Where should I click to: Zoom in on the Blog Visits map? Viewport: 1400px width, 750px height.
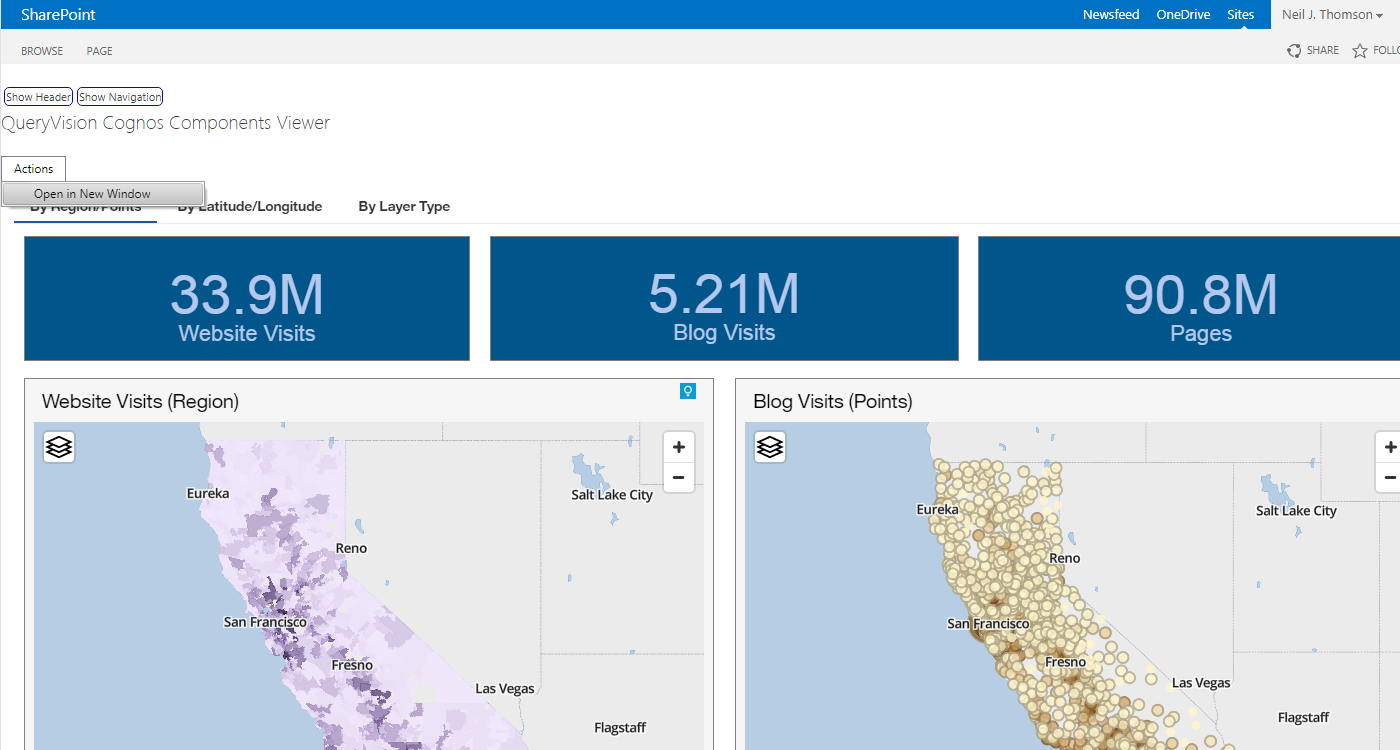1390,446
